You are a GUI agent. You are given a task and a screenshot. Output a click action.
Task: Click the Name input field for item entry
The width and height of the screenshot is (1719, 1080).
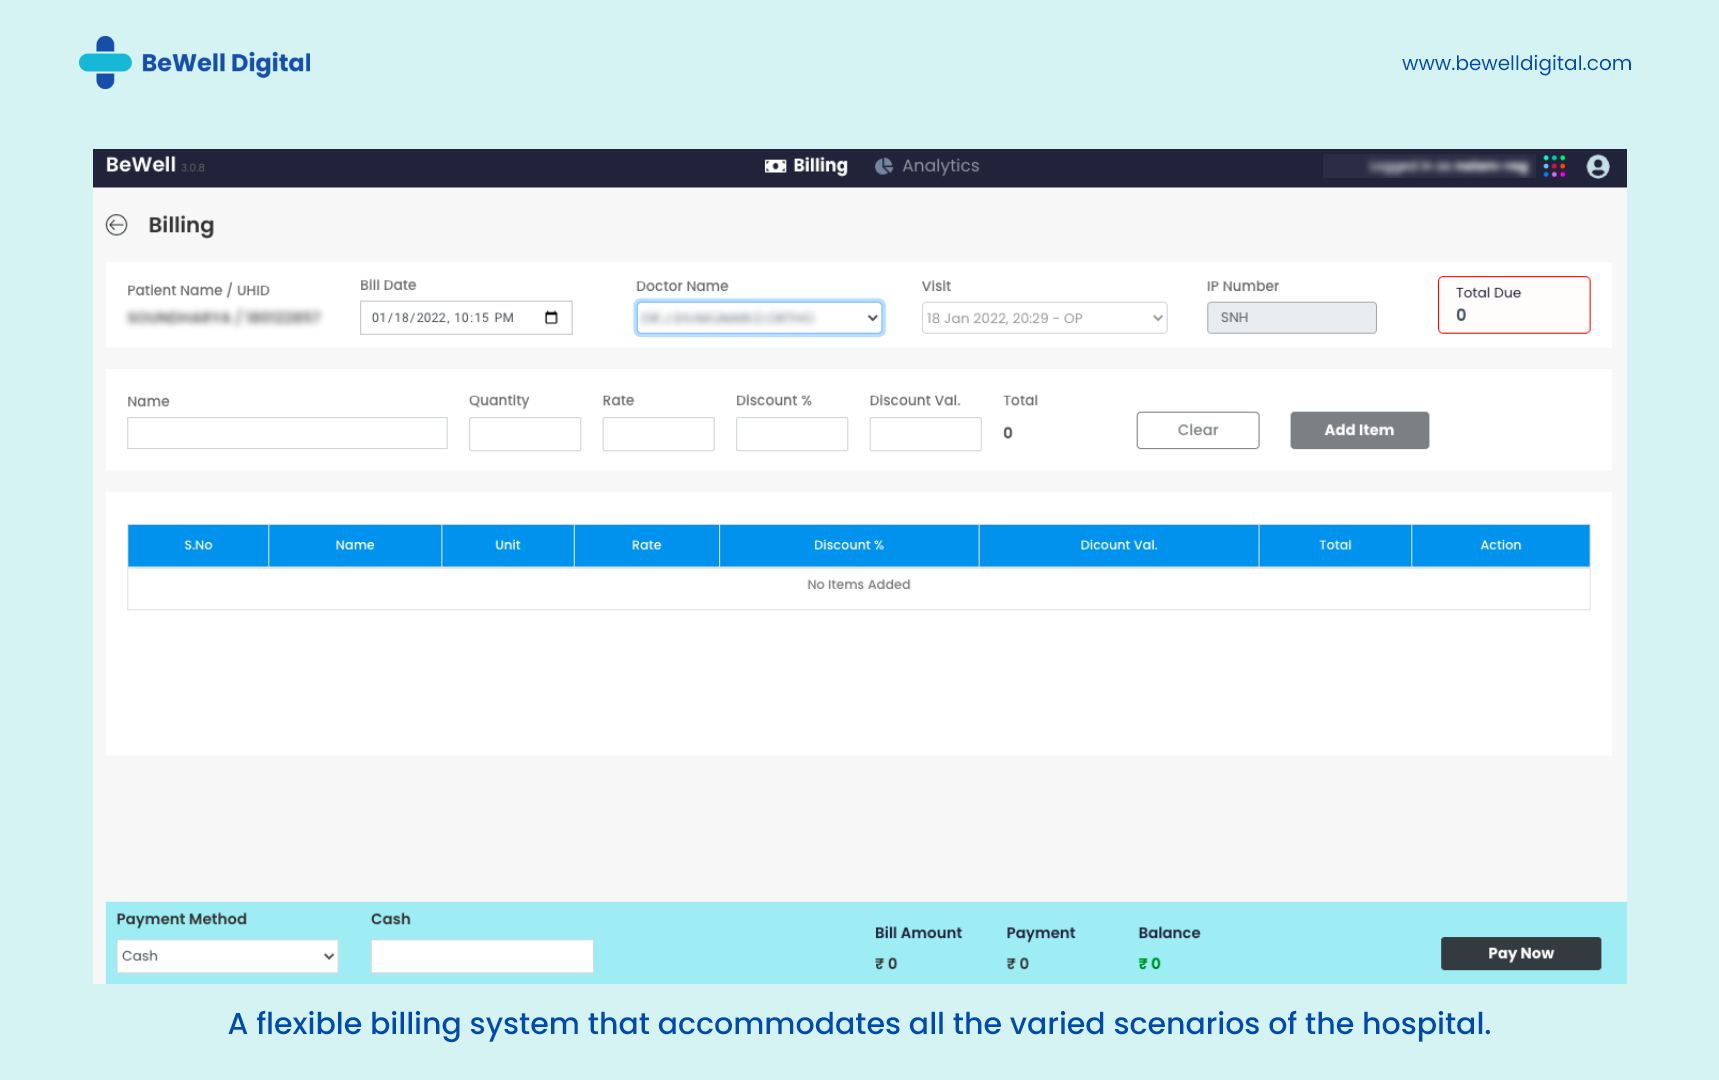pos(287,433)
